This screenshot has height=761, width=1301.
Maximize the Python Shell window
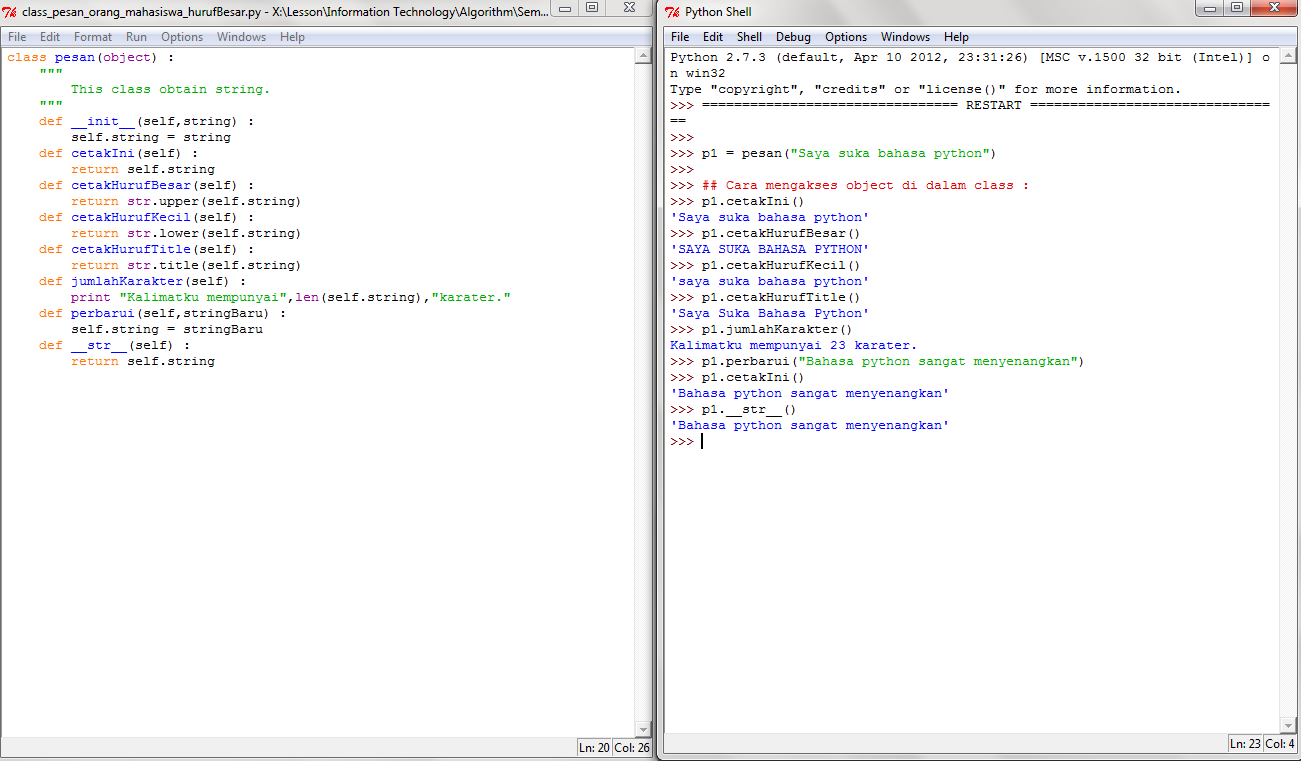click(x=1238, y=7)
